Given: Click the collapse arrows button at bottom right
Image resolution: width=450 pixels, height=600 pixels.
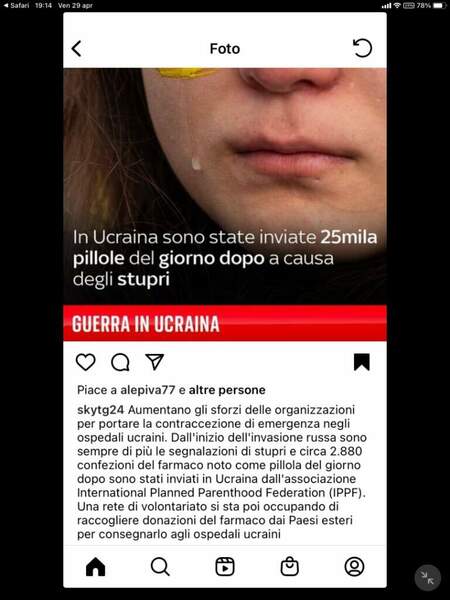Looking at the screenshot, I should (x=427, y=578).
